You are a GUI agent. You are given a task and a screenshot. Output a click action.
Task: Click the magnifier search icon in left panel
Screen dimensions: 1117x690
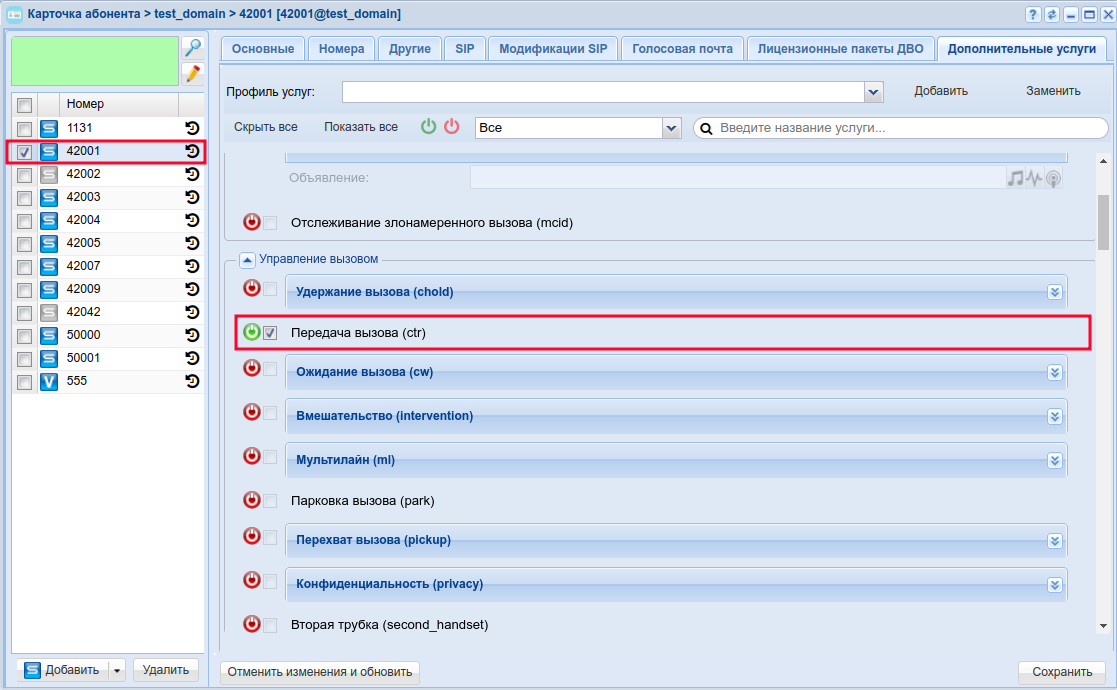pos(192,48)
